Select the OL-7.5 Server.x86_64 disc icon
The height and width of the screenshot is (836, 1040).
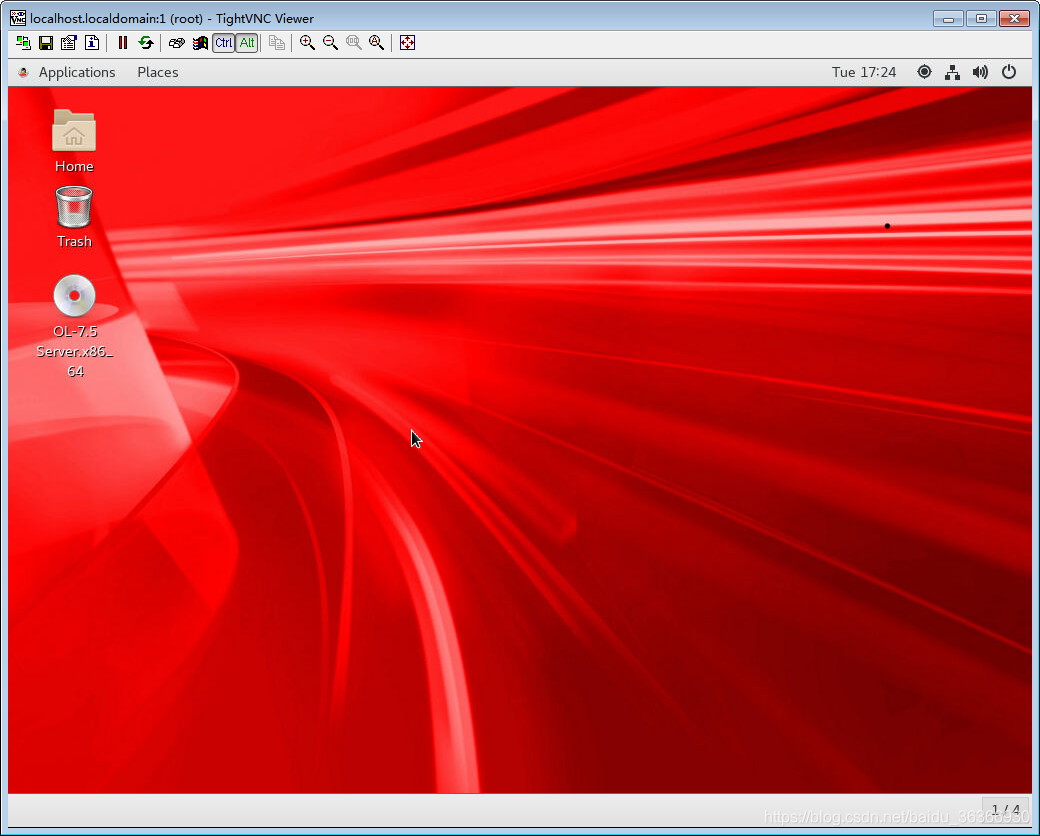(x=74, y=326)
